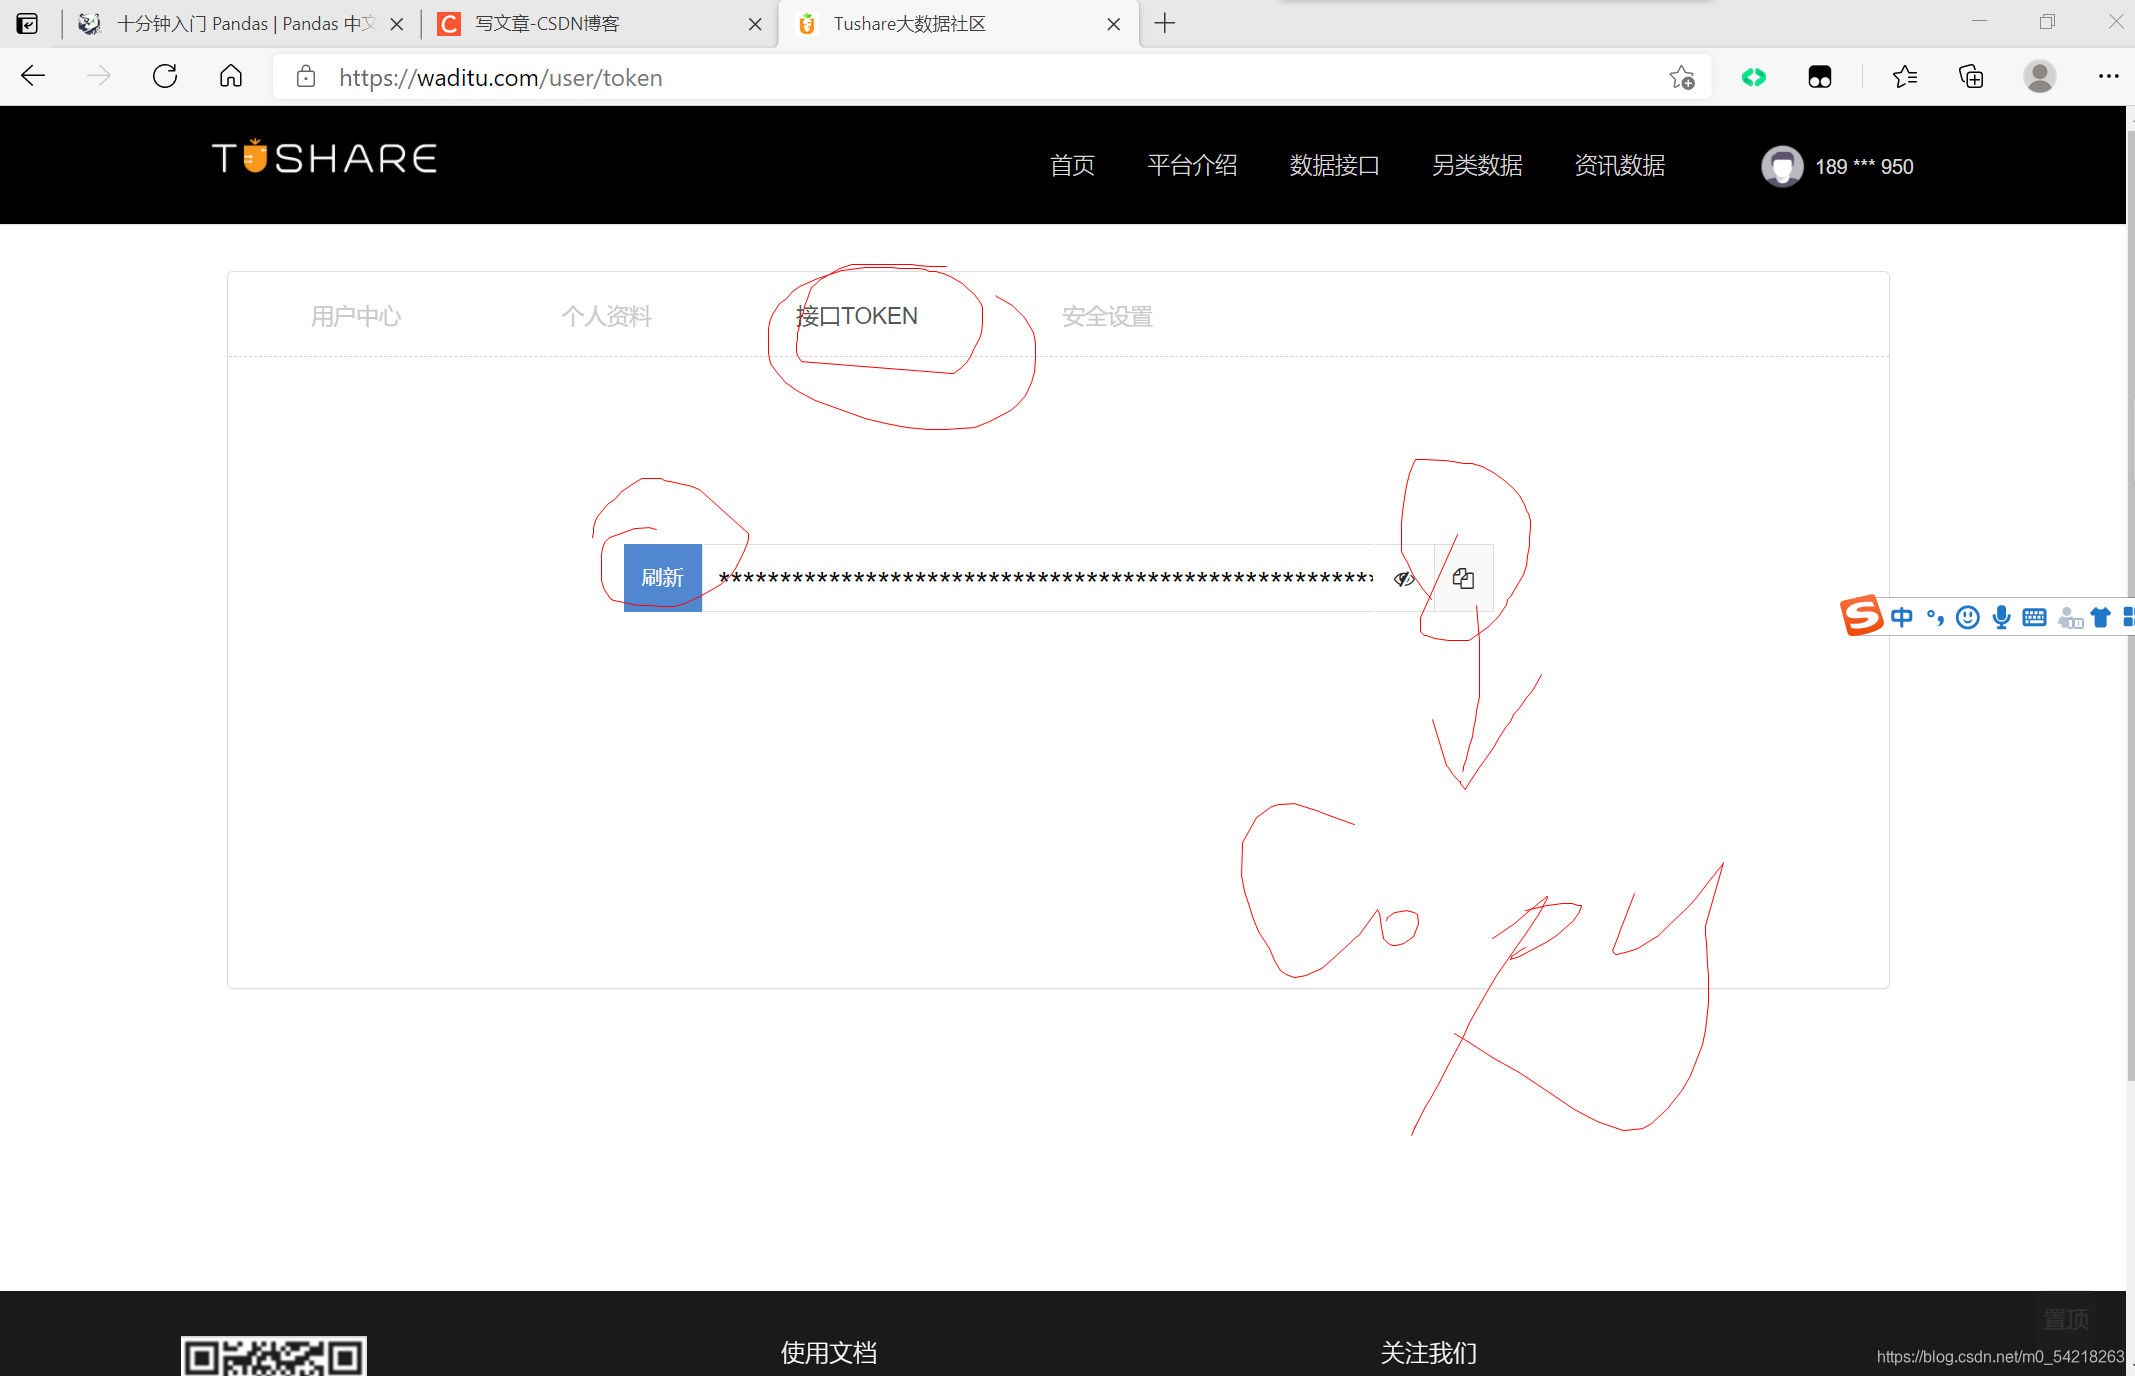This screenshot has width=2135, height=1376.
Task: Open the Collections icon
Action: tap(1971, 77)
